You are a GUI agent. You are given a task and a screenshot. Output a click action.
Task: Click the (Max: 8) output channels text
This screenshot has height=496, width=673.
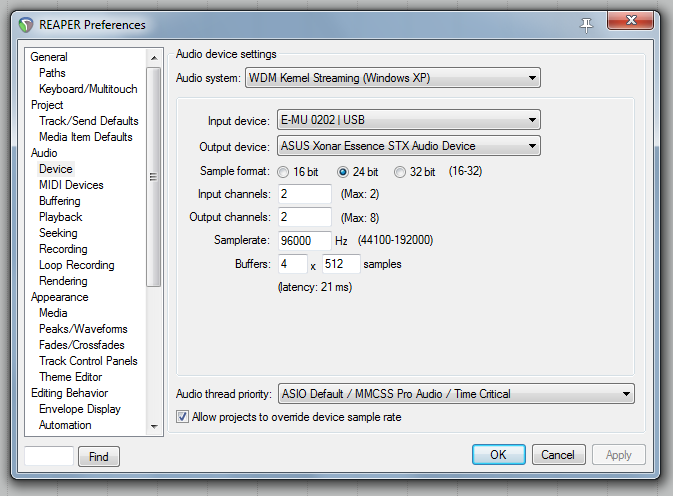[360, 218]
